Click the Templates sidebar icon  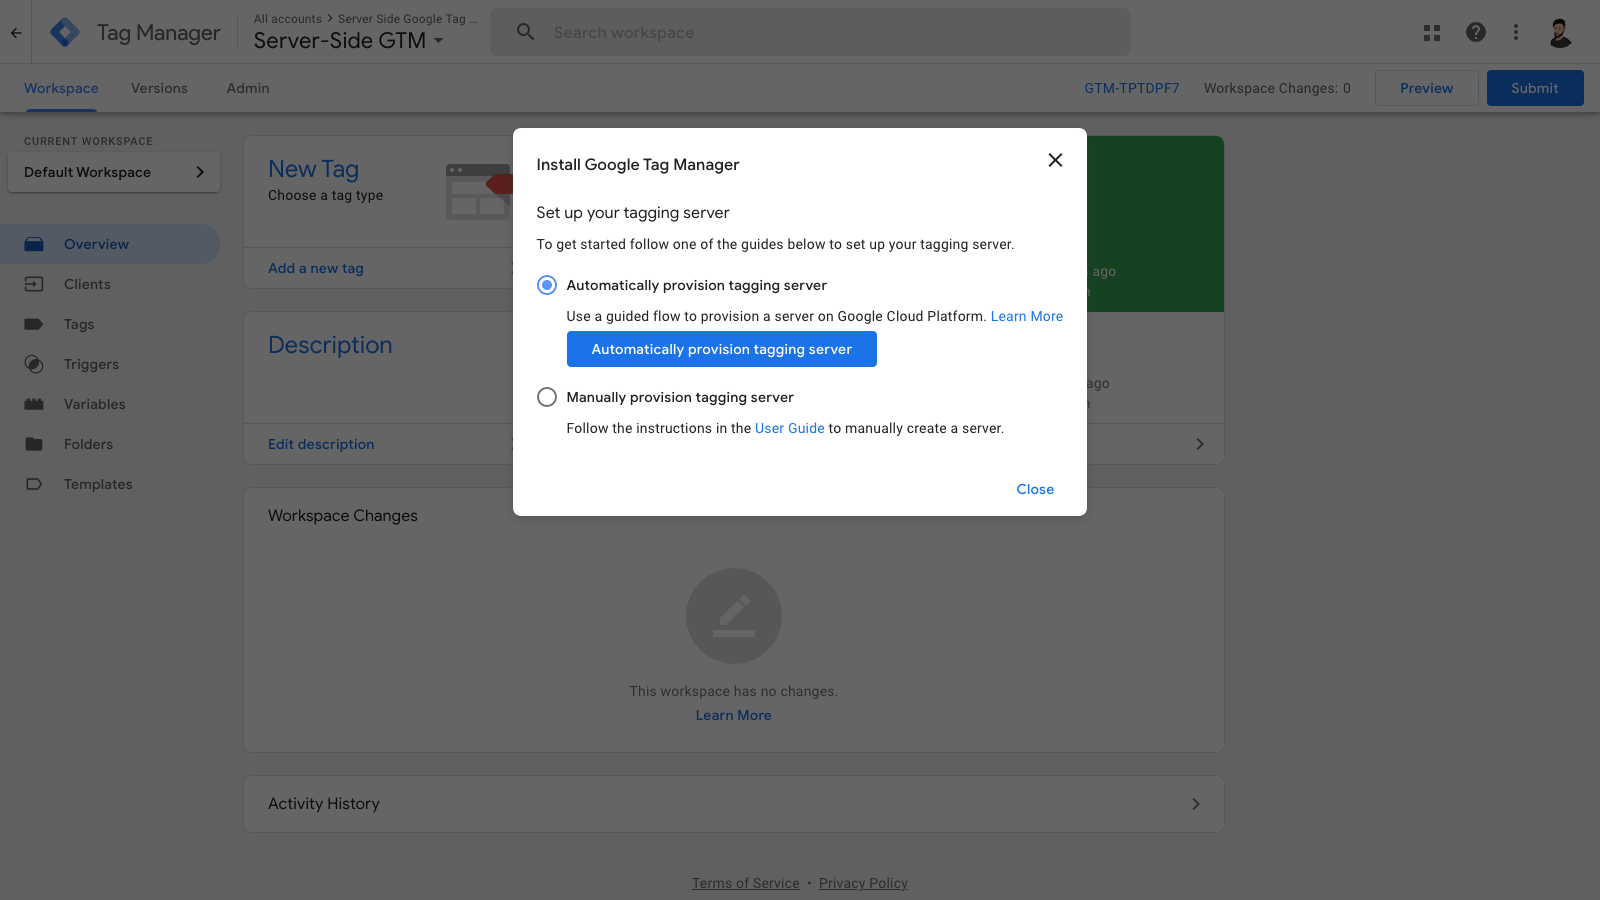[x=34, y=484]
